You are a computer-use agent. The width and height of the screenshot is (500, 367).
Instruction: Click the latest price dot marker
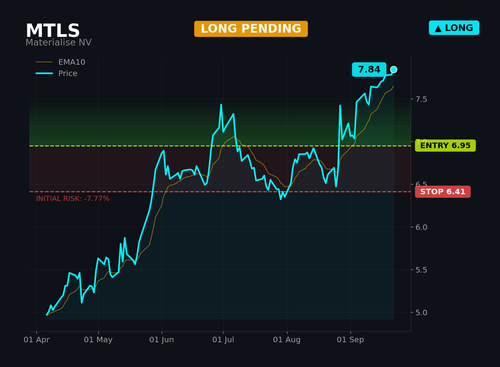pyautogui.click(x=394, y=69)
